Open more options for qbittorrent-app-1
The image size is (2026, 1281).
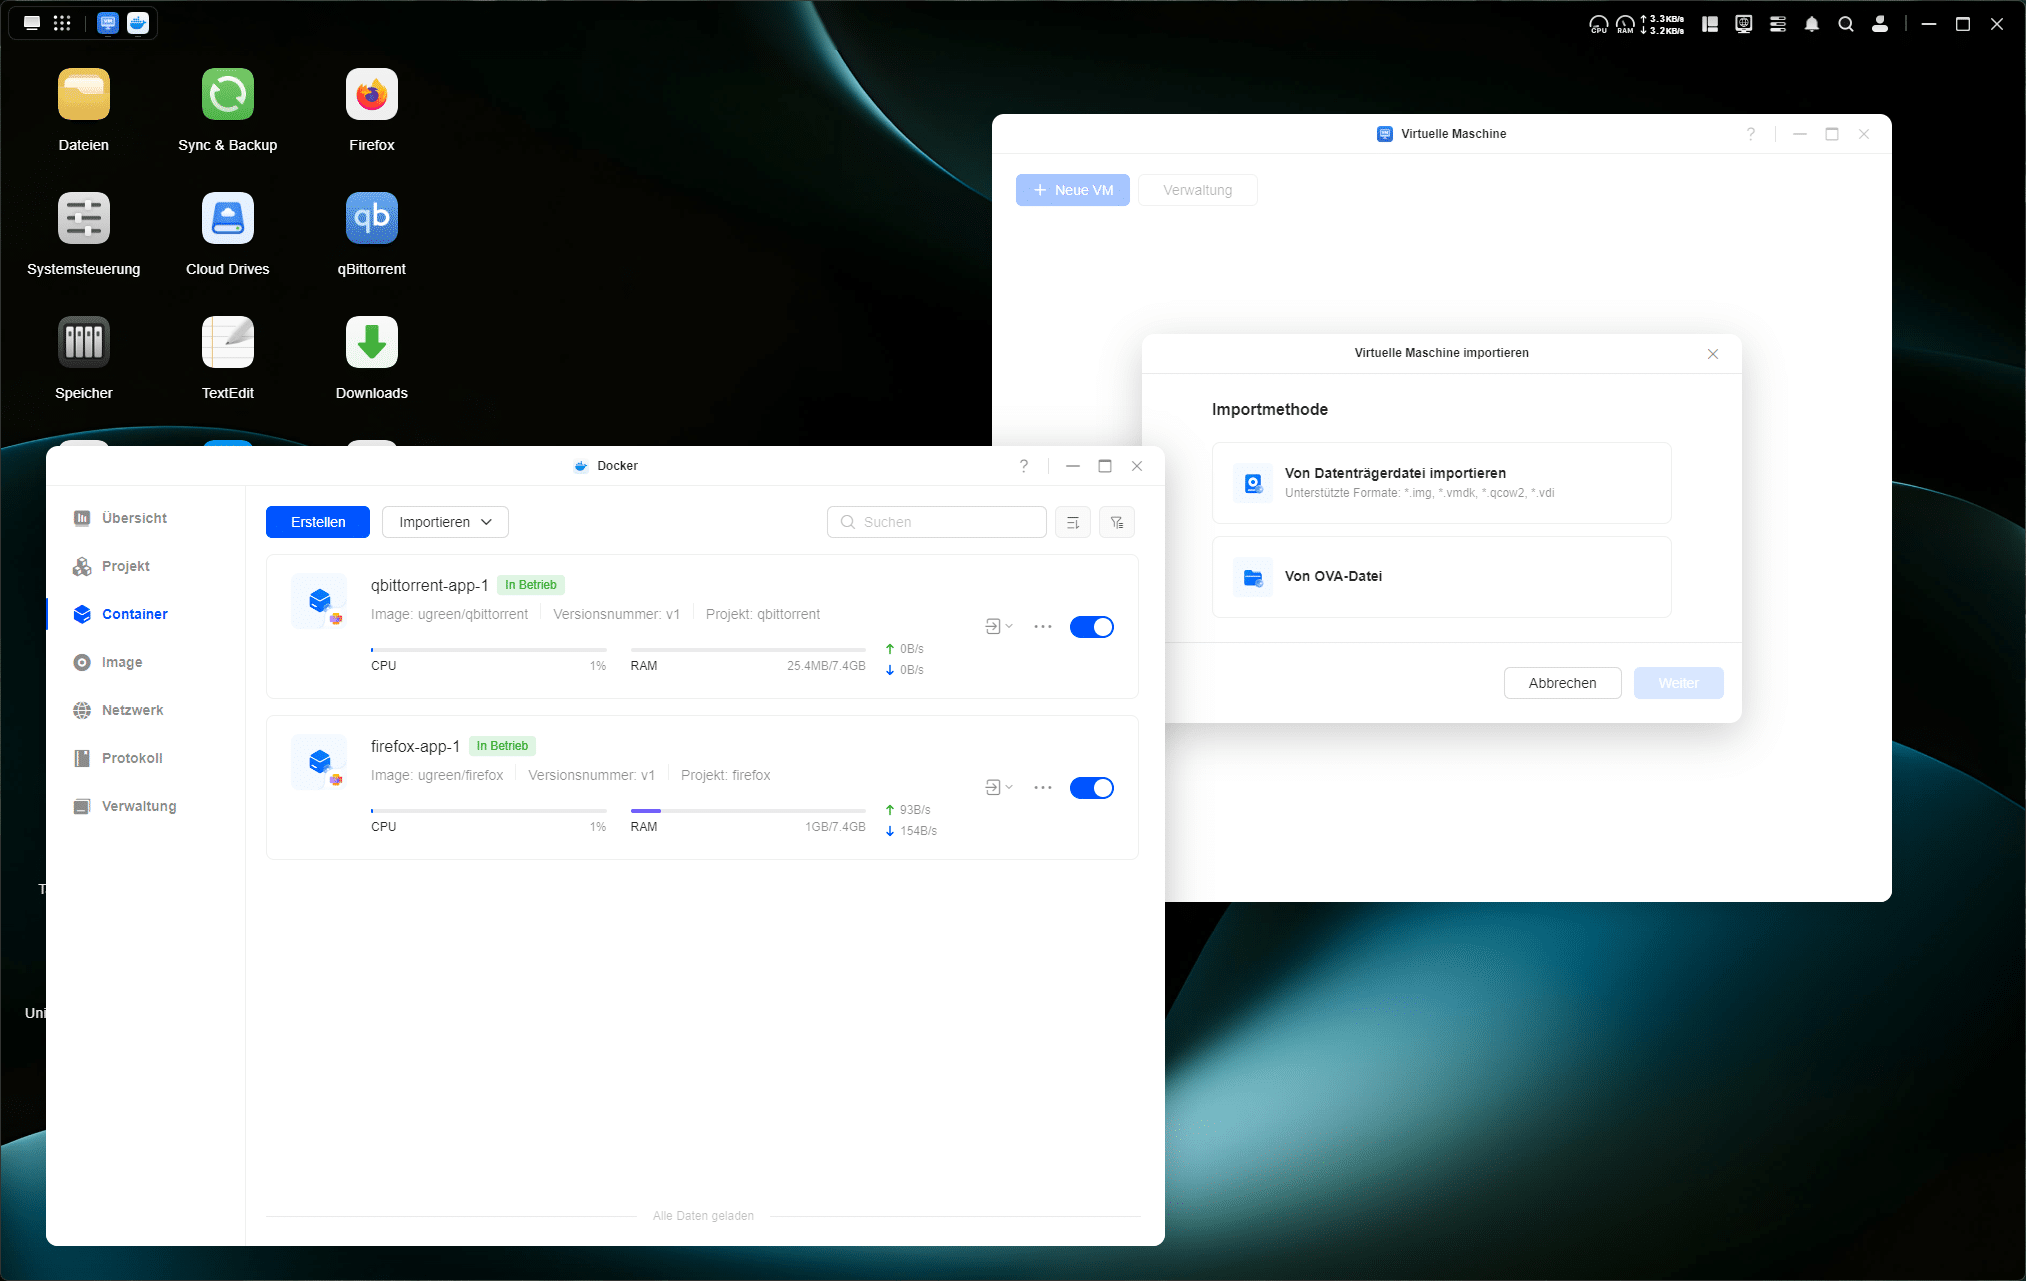click(1042, 627)
